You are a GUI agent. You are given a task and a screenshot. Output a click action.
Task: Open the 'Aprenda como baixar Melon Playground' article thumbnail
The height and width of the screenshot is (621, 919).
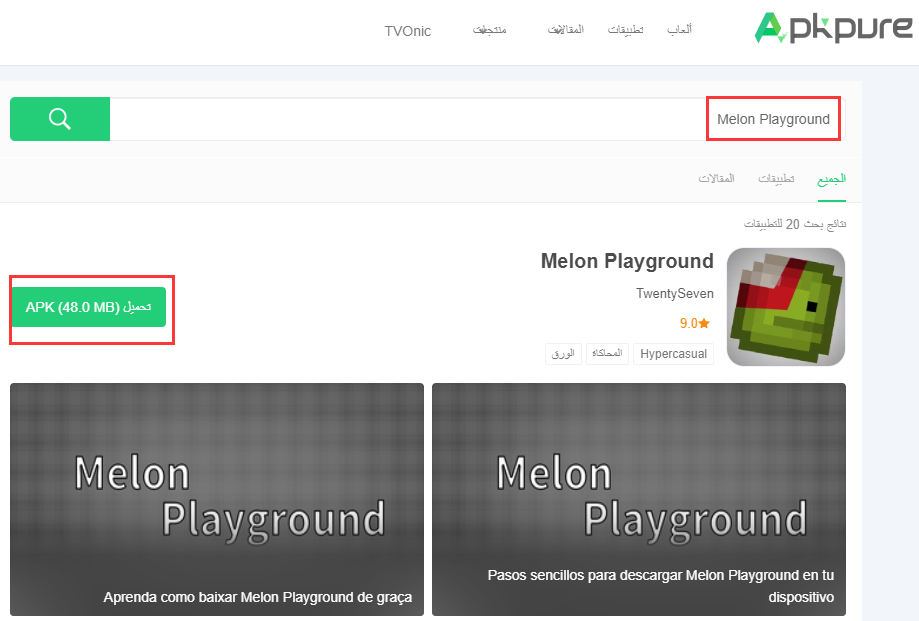click(x=216, y=499)
